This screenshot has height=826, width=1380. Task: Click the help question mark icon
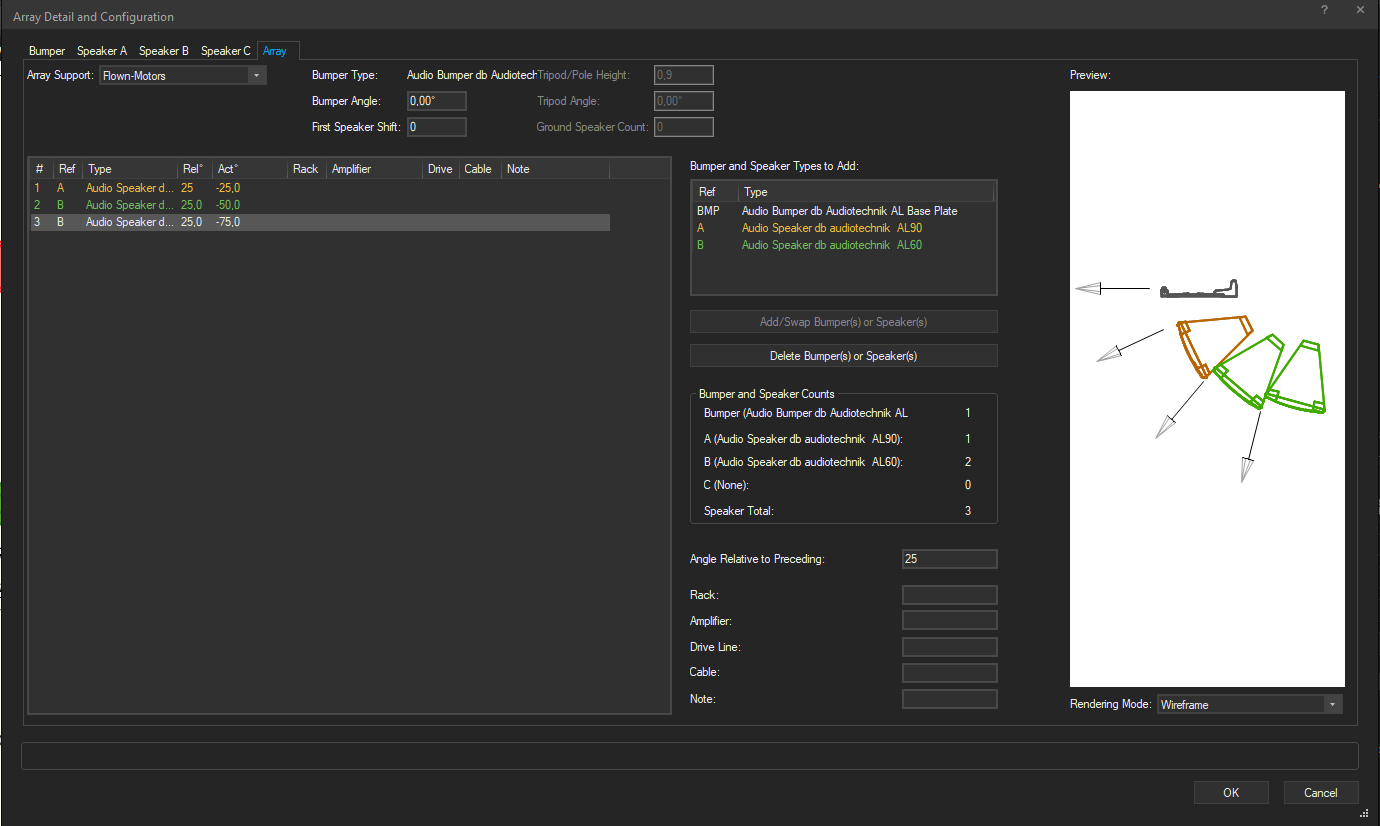pos(1323,10)
